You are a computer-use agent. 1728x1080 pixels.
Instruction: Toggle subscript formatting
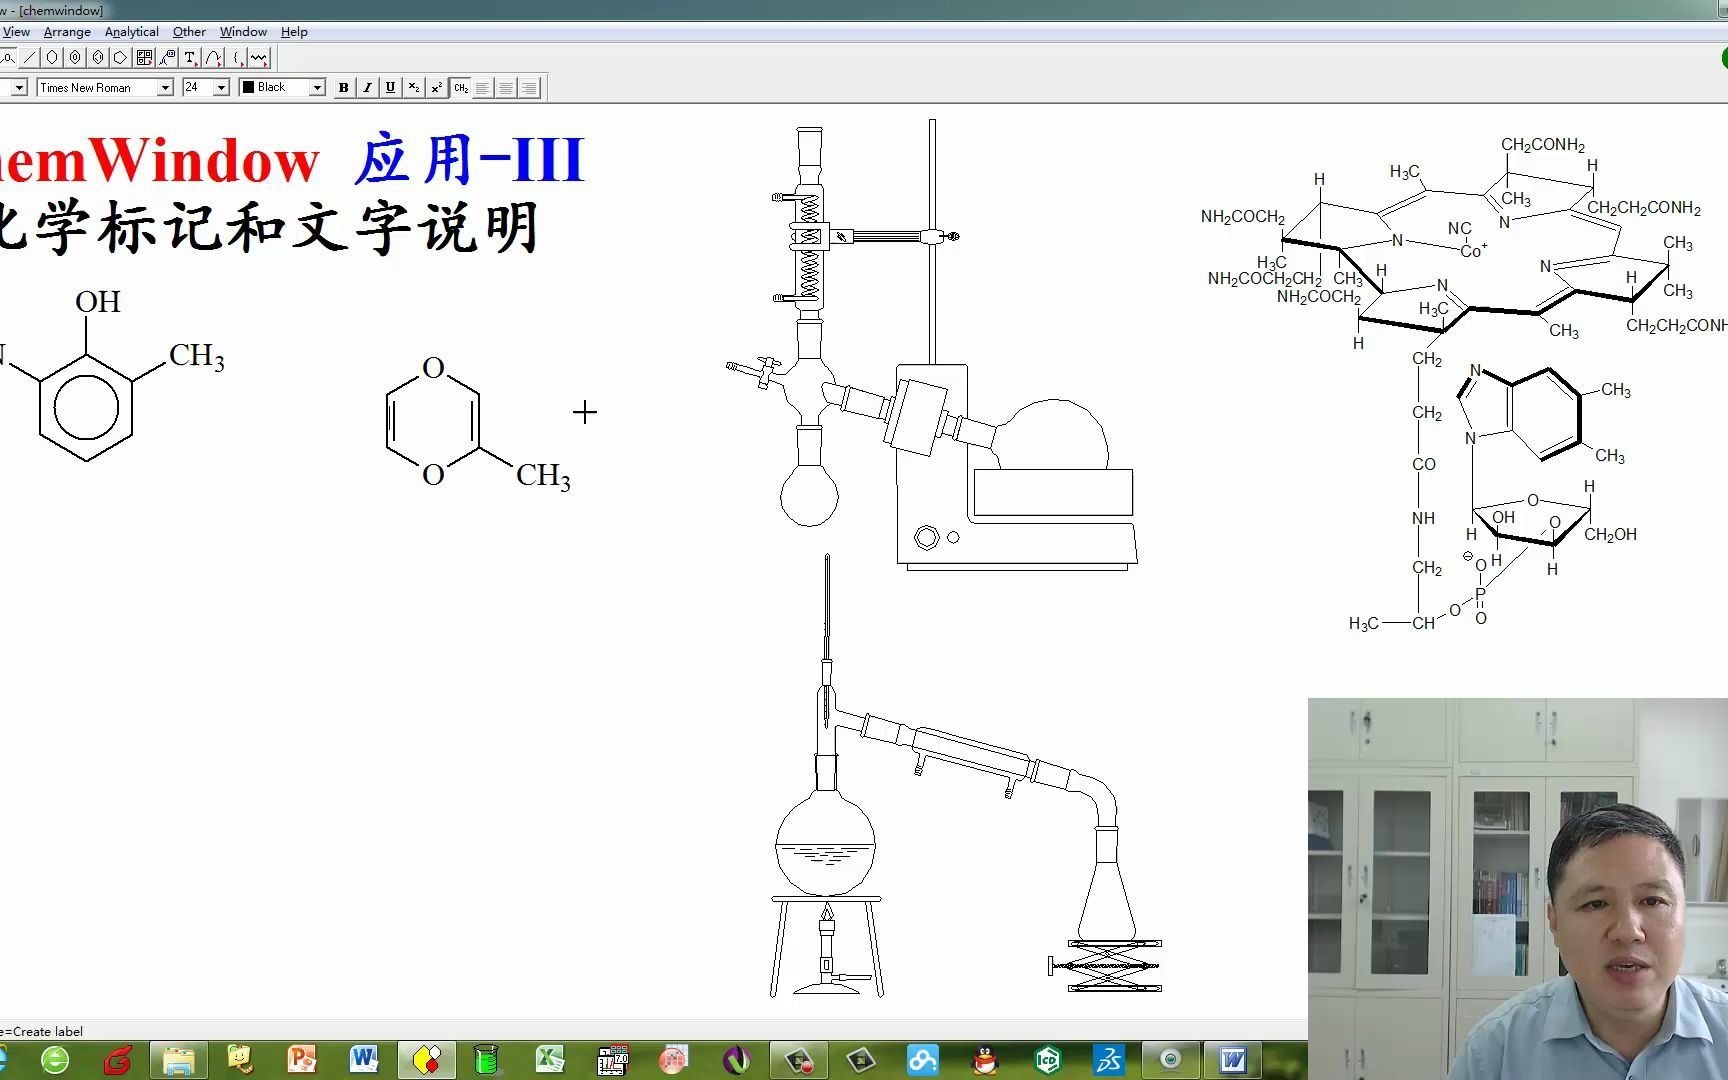click(x=413, y=88)
